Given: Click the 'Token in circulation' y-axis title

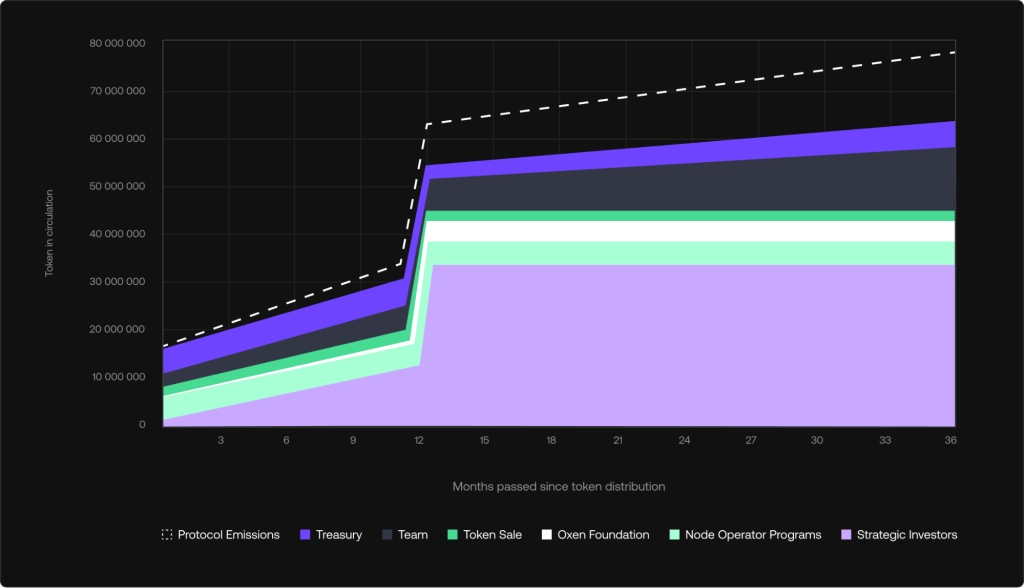Looking at the screenshot, I should [x=49, y=233].
